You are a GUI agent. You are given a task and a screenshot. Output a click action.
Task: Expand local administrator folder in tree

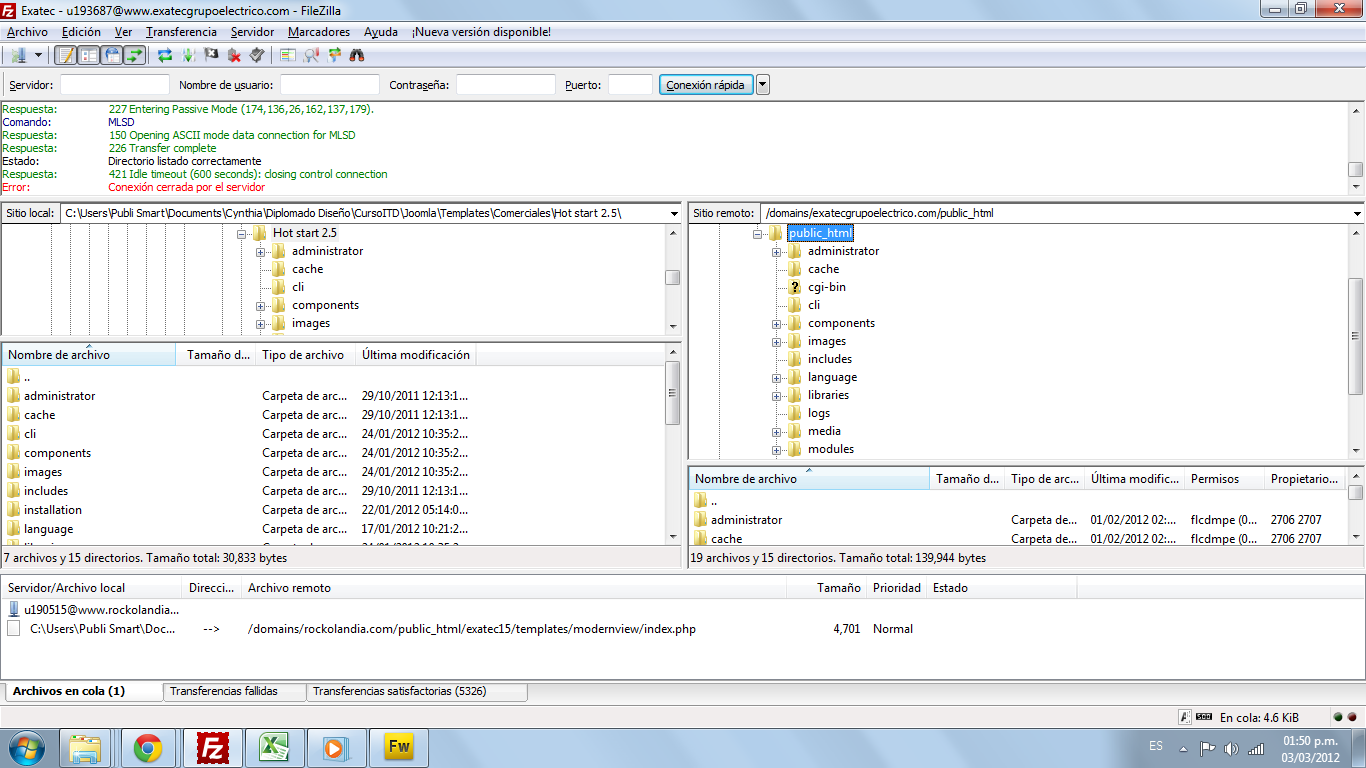coord(260,251)
